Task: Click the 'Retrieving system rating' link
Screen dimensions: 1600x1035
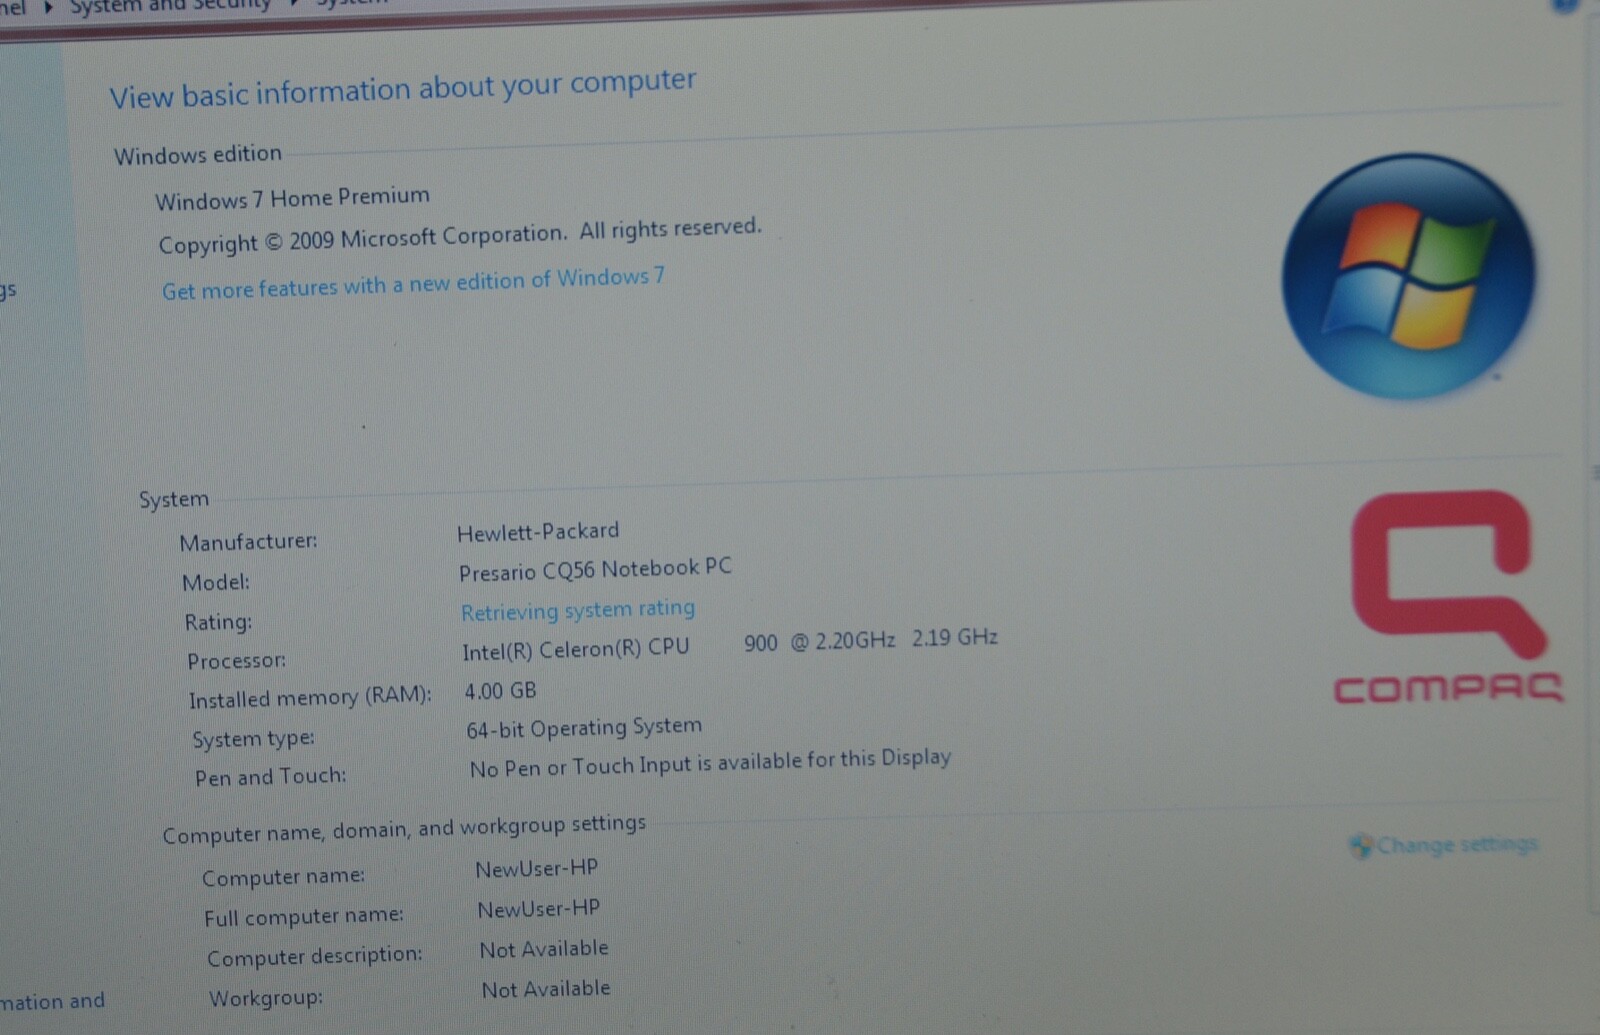Action: pos(578,610)
